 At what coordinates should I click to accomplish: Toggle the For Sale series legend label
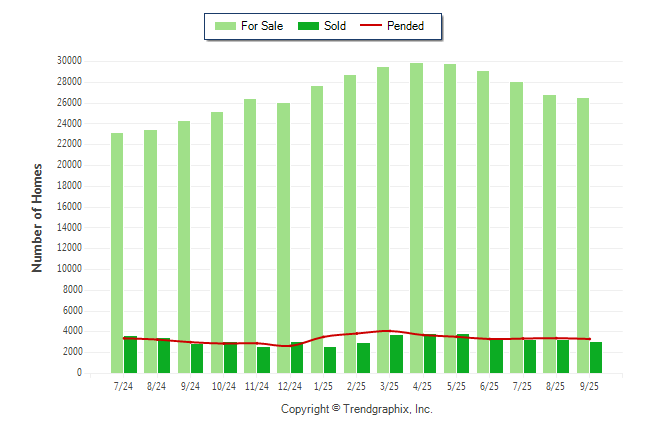tap(262, 26)
